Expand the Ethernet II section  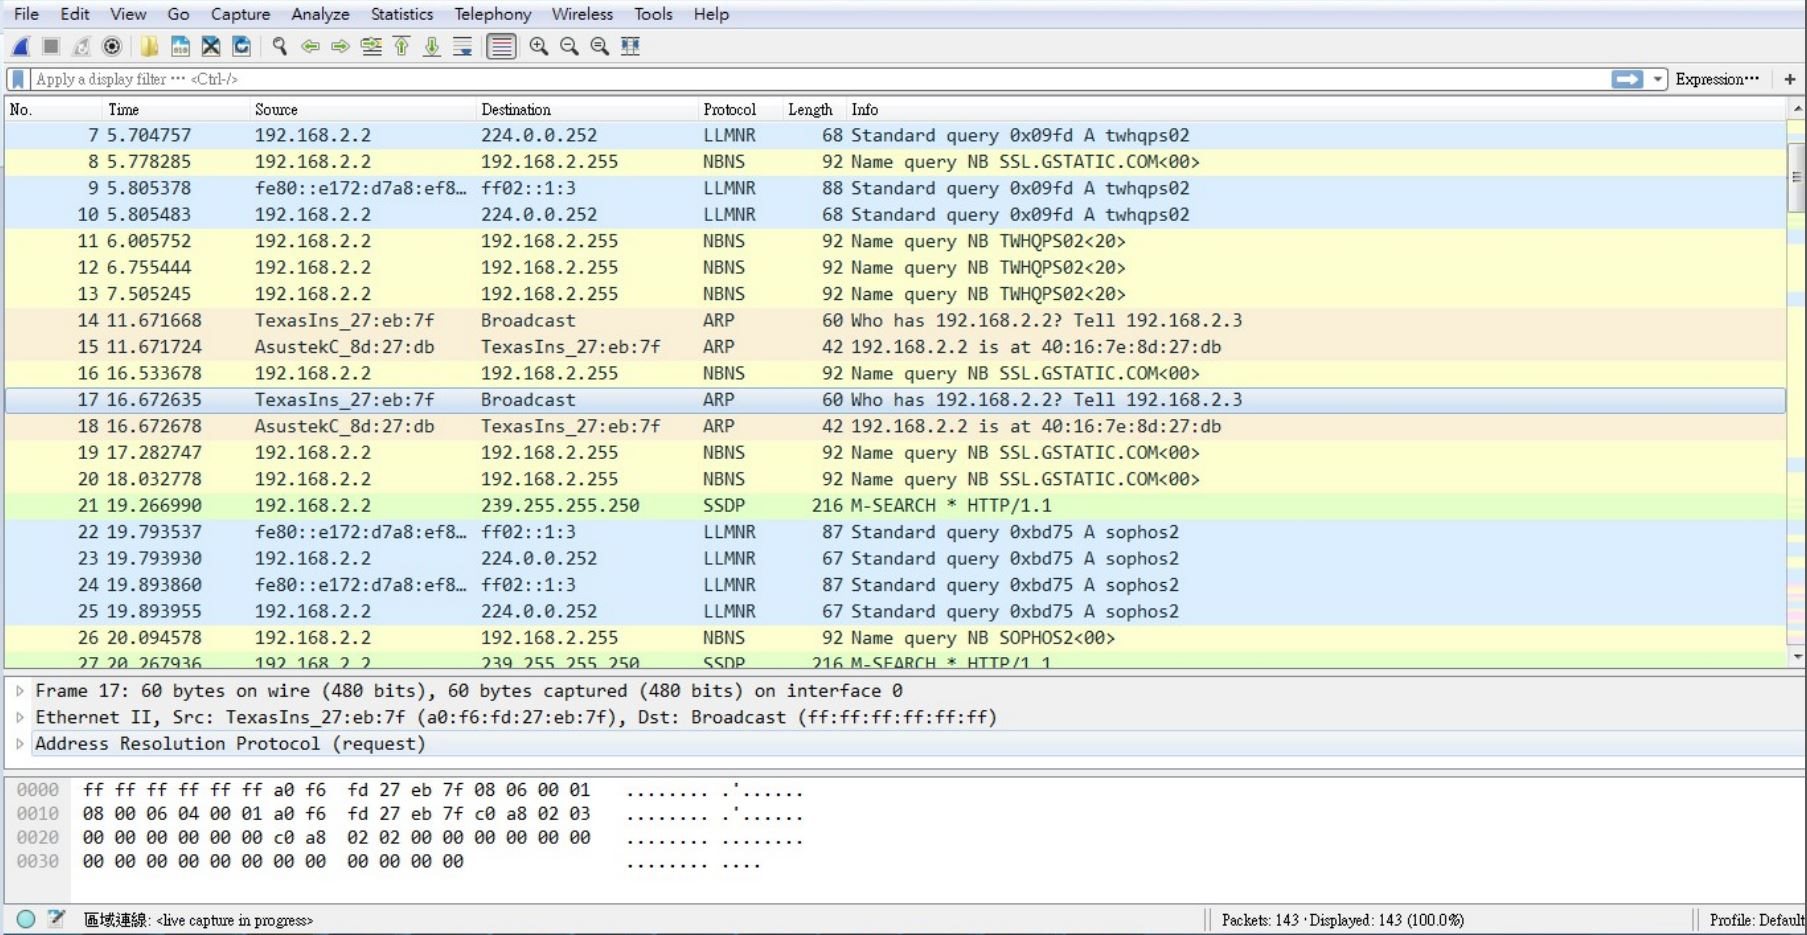coord(20,717)
